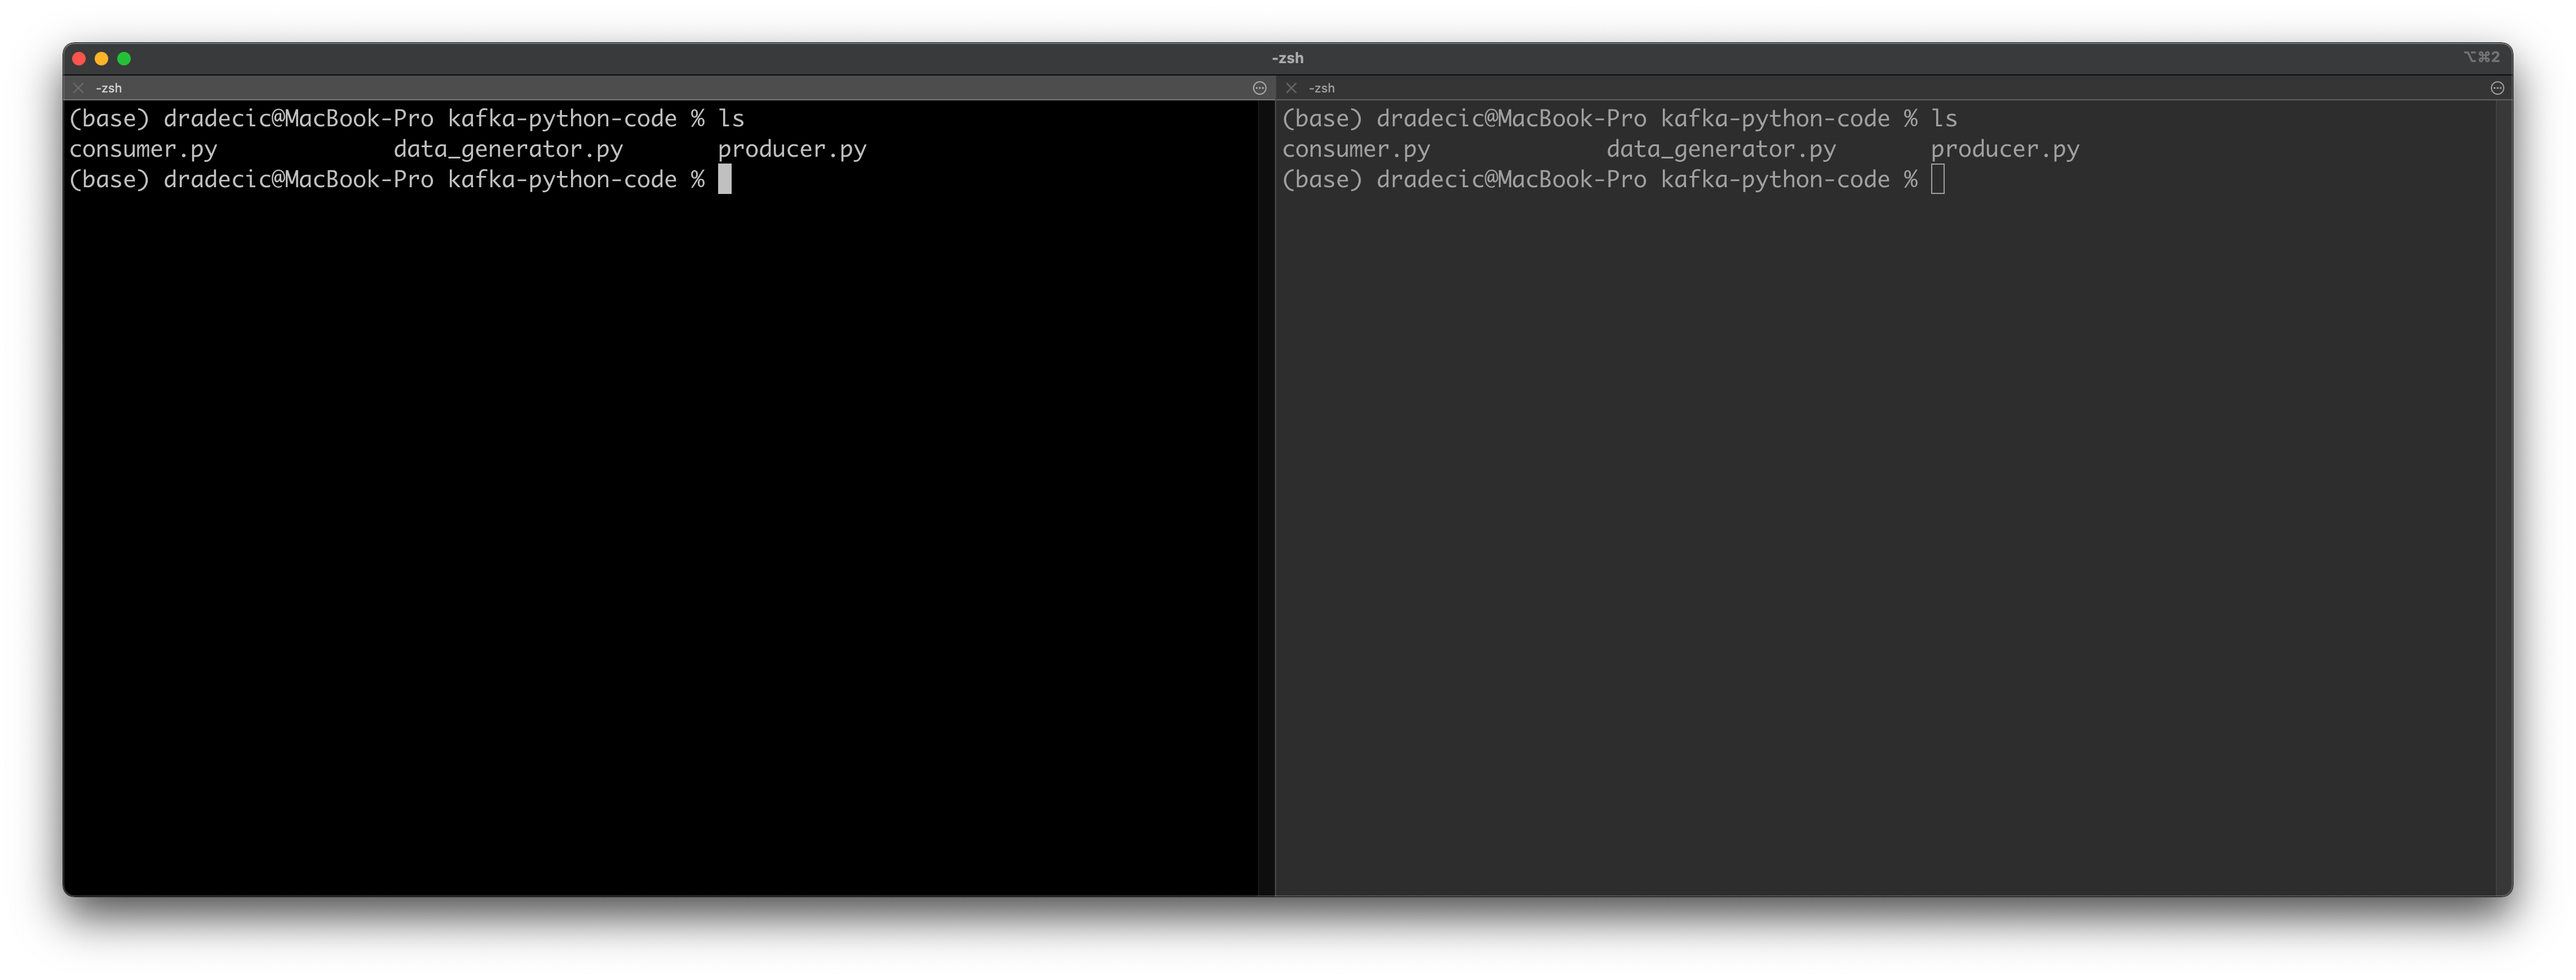Select the right -zsh tab label
2576x980 pixels.
(x=1321, y=88)
